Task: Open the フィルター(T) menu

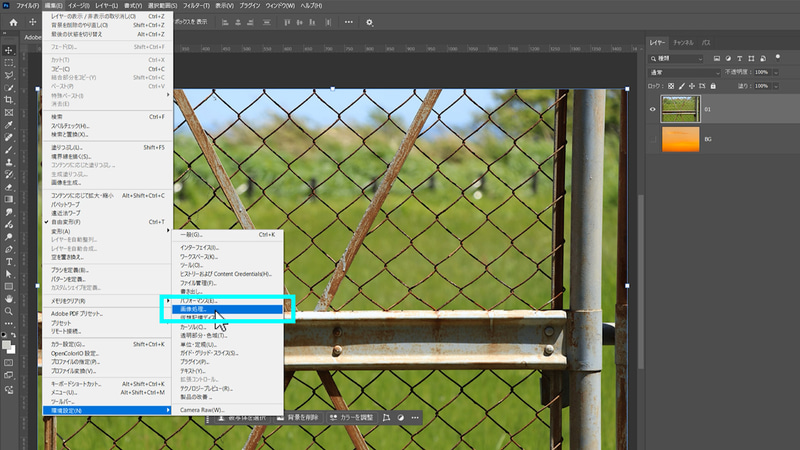Action: (x=196, y=6)
